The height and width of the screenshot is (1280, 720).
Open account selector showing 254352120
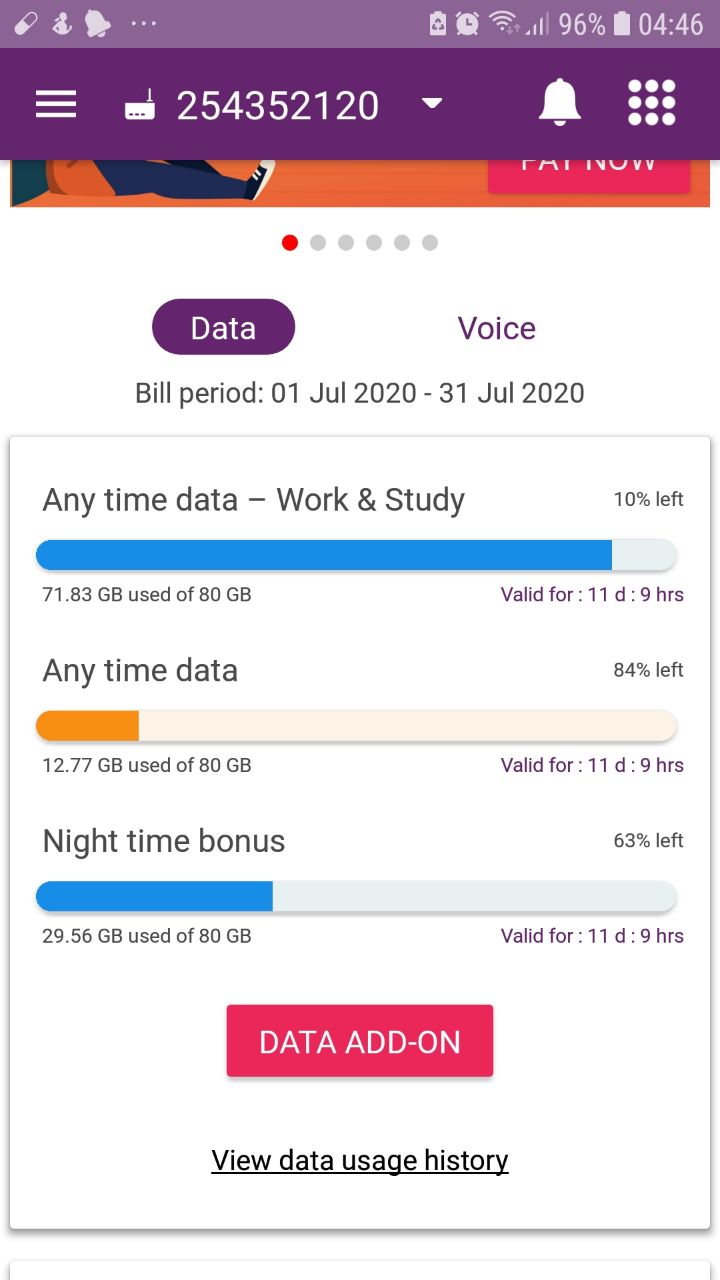coord(278,105)
